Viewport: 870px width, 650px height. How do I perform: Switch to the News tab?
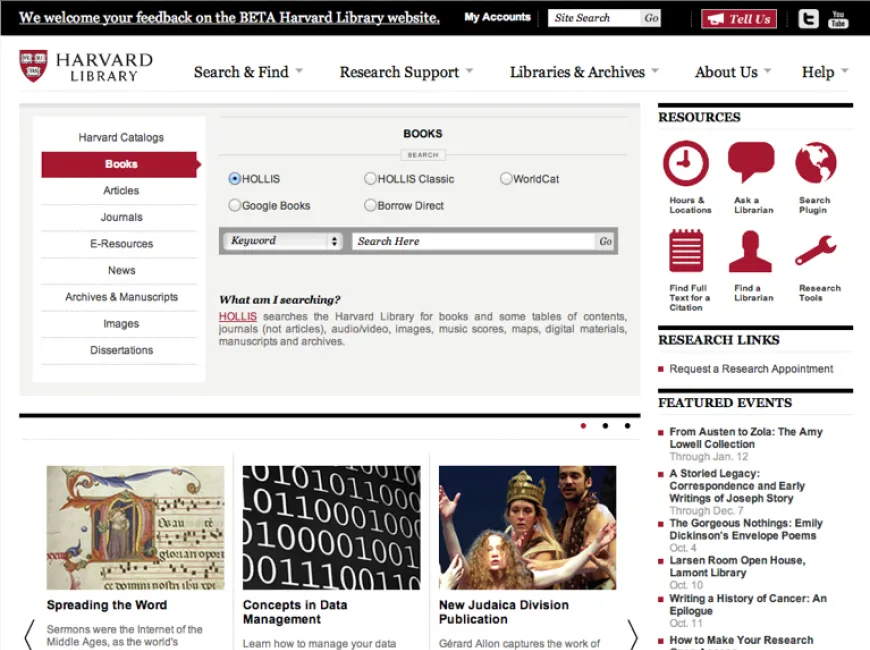click(121, 271)
